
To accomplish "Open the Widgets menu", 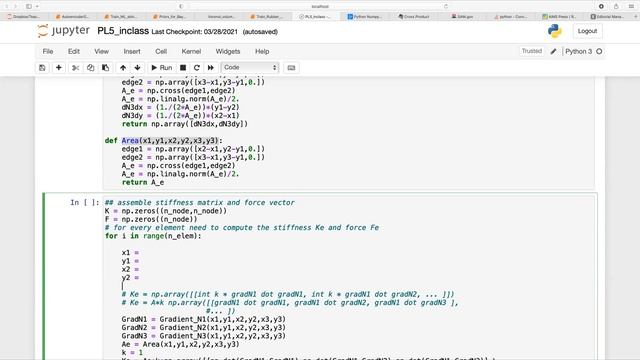I will click(x=228, y=51).
